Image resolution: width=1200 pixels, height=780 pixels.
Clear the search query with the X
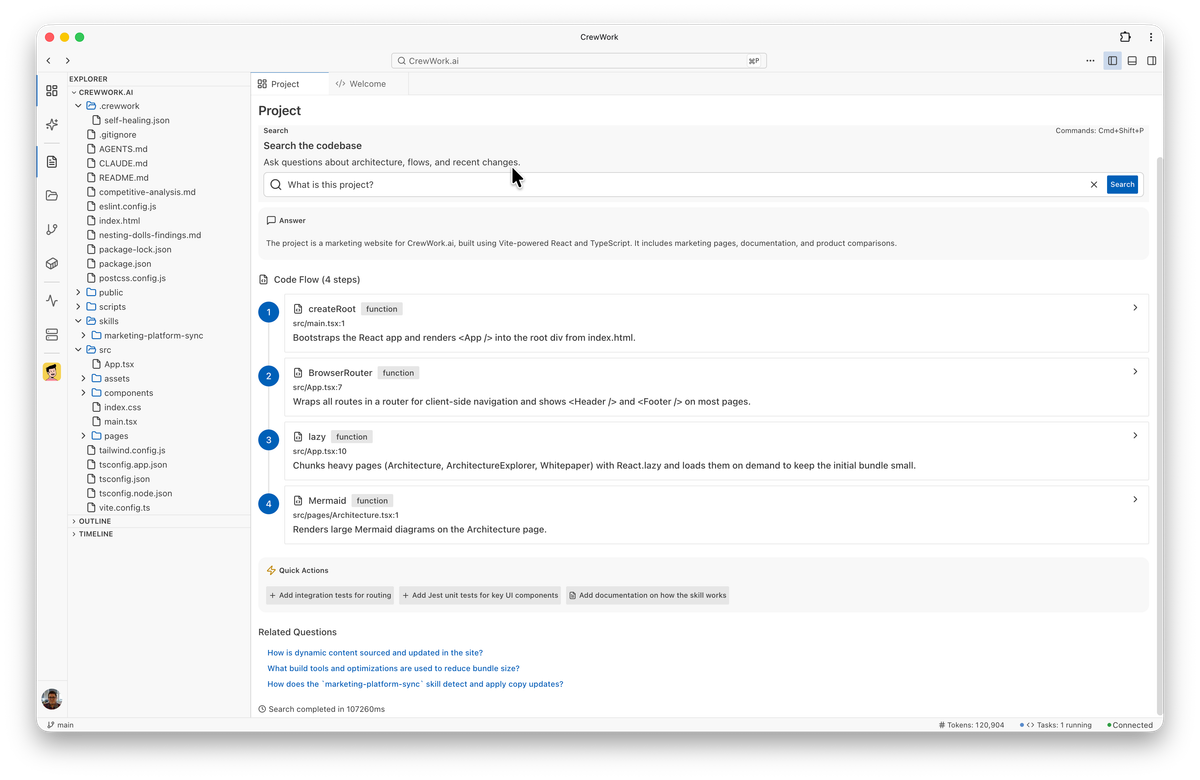[x=1094, y=185]
